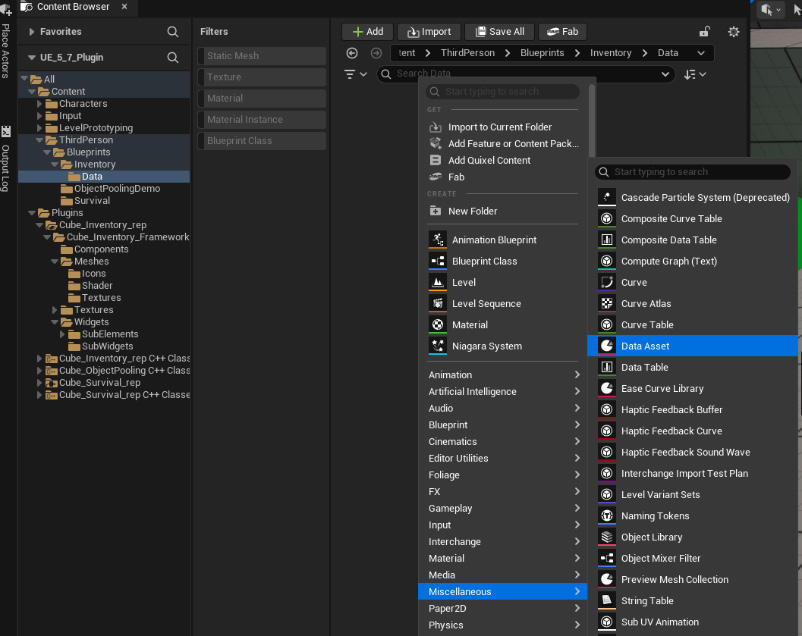Open the Output Log side tab
This screenshot has width=802, height=636.
6,160
